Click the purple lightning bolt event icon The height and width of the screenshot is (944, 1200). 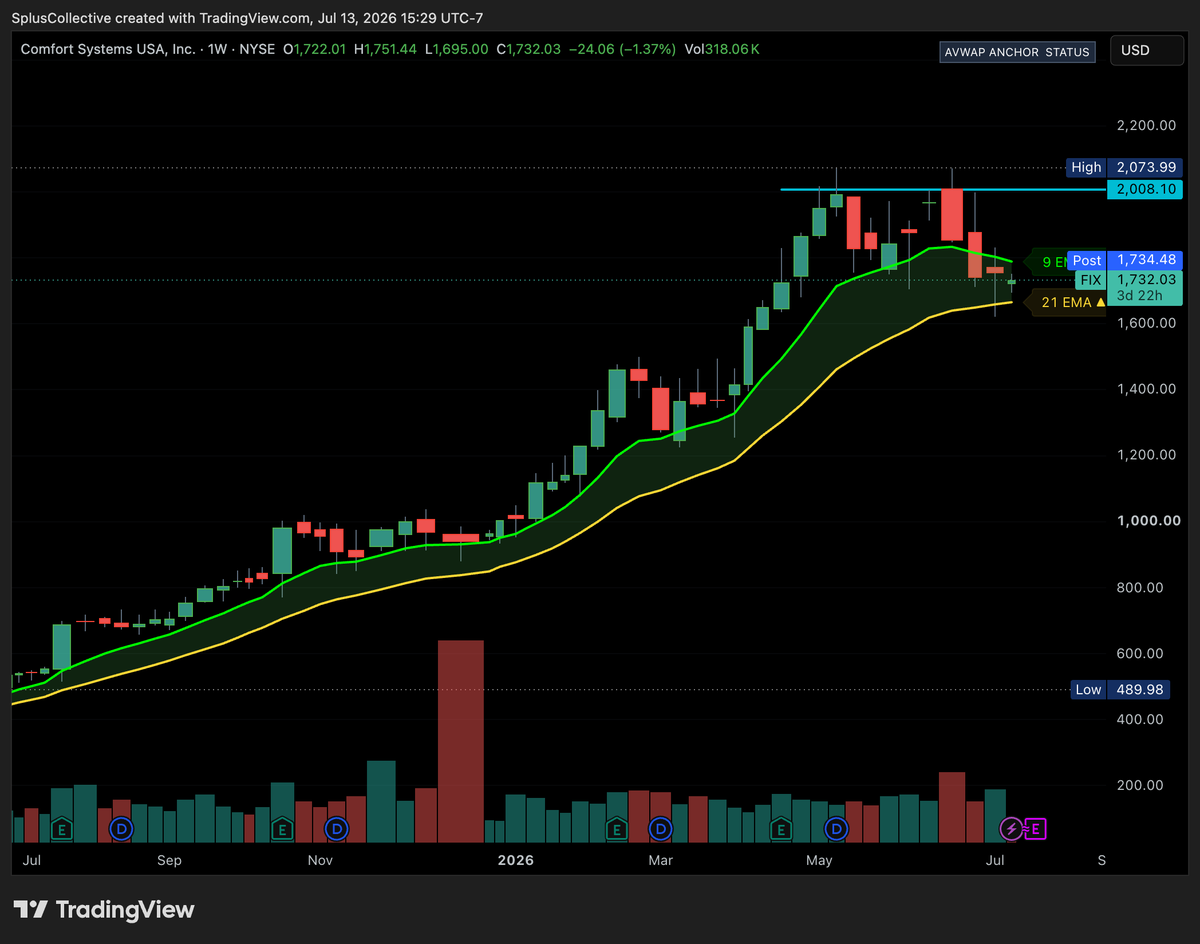tap(1012, 828)
